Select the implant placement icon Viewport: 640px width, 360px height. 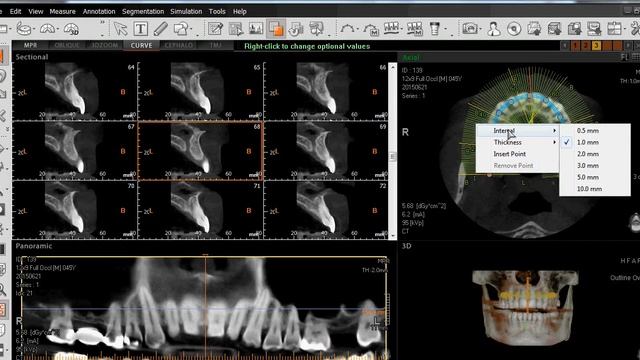pos(435,29)
